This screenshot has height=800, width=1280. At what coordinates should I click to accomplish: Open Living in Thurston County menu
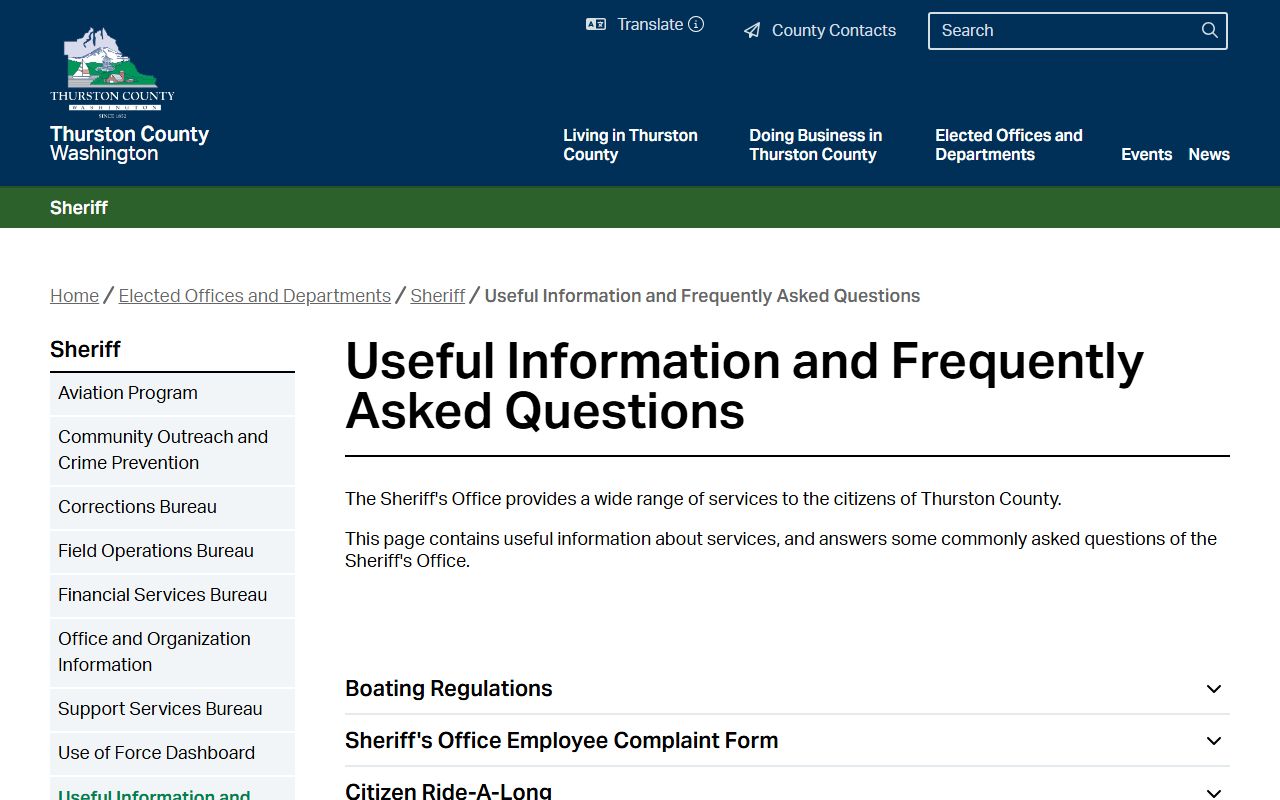pyautogui.click(x=630, y=145)
